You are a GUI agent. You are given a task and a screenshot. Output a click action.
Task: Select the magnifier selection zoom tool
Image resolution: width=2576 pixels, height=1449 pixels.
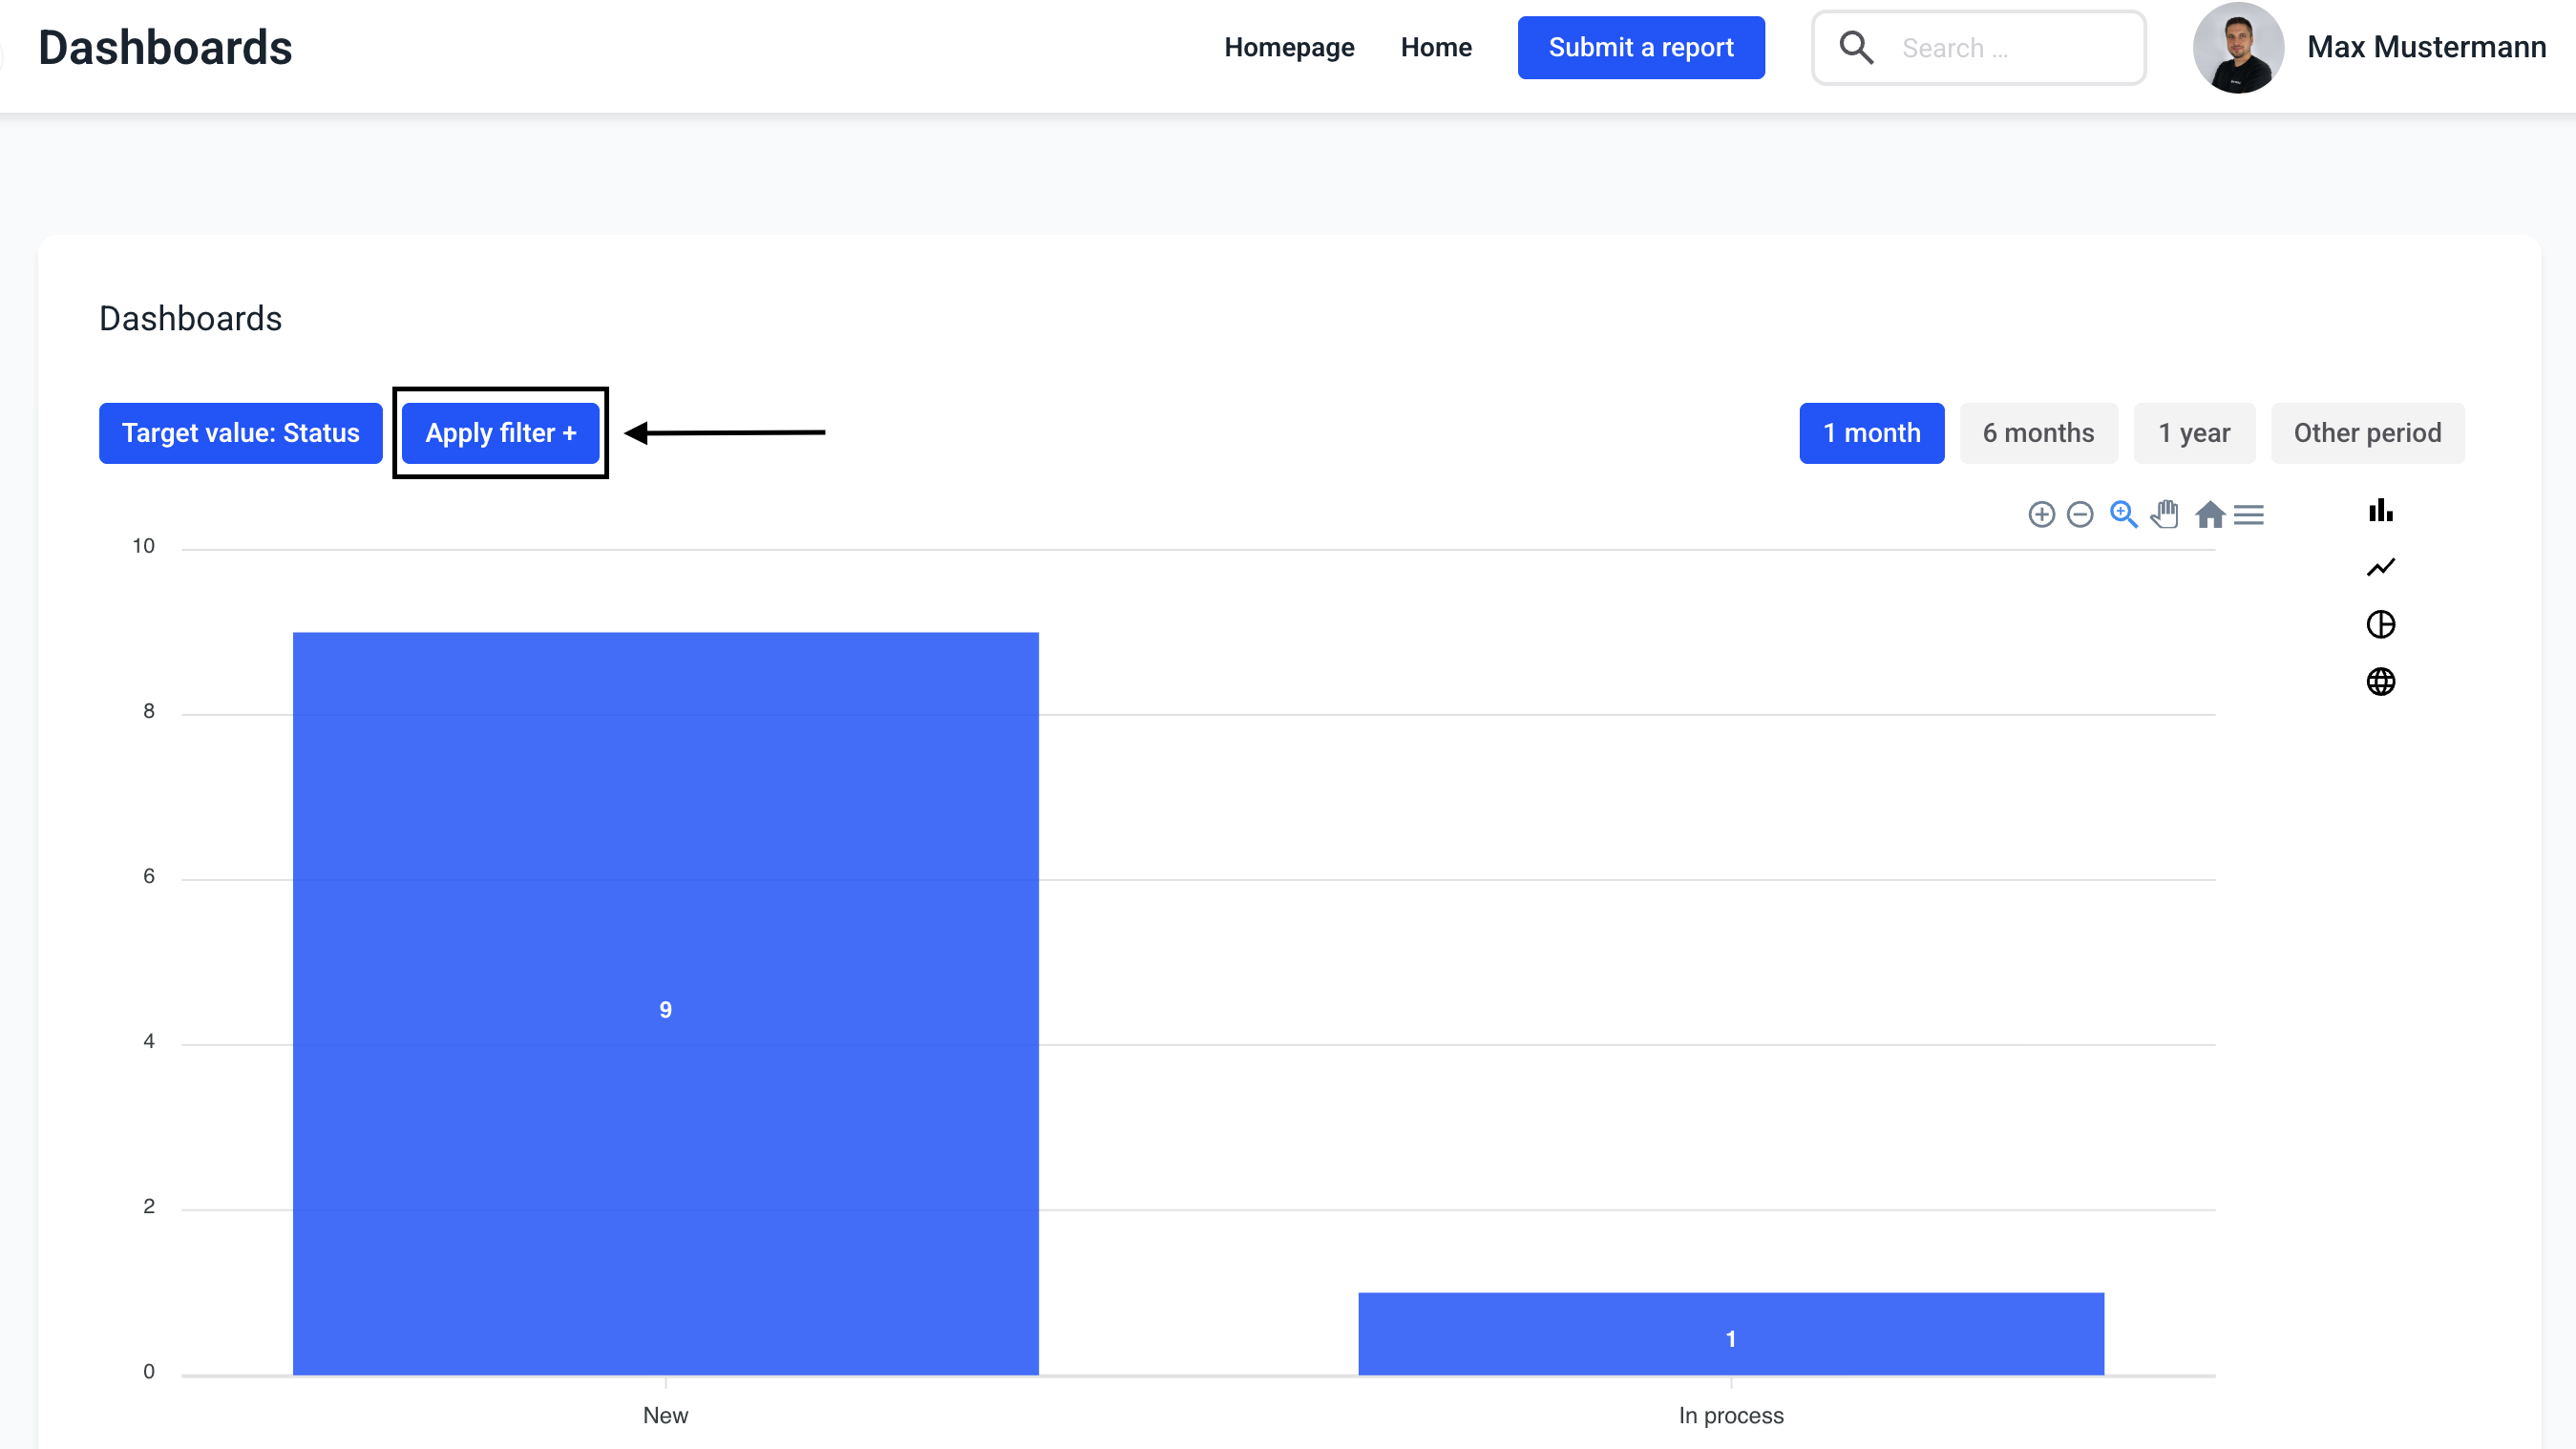coord(2123,514)
